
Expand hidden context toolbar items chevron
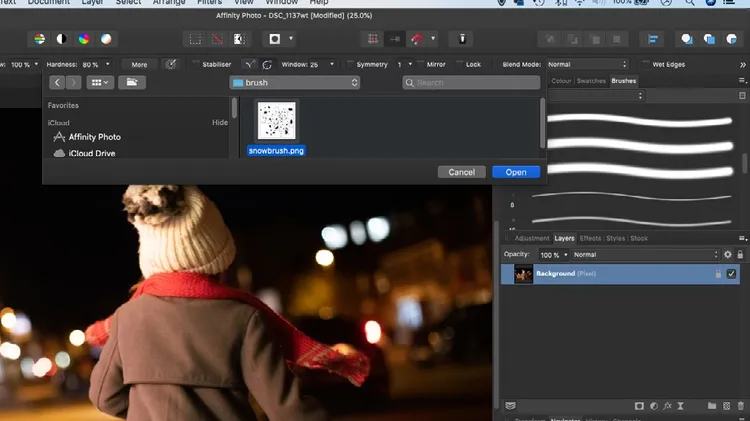[x=742, y=65]
